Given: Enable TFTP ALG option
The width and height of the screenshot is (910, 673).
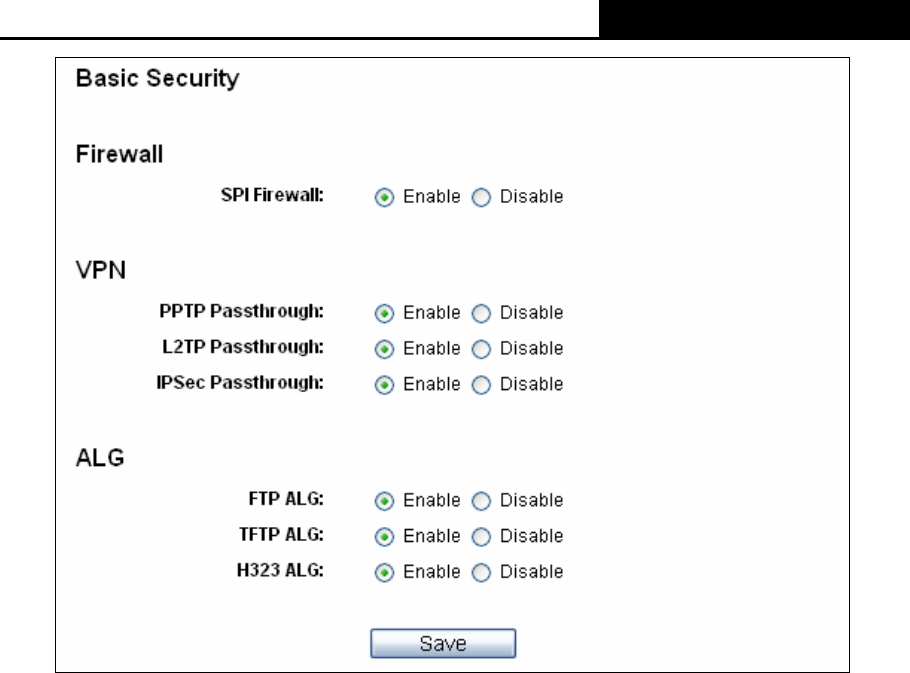Looking at the screenshot, I should click(384, 537).
